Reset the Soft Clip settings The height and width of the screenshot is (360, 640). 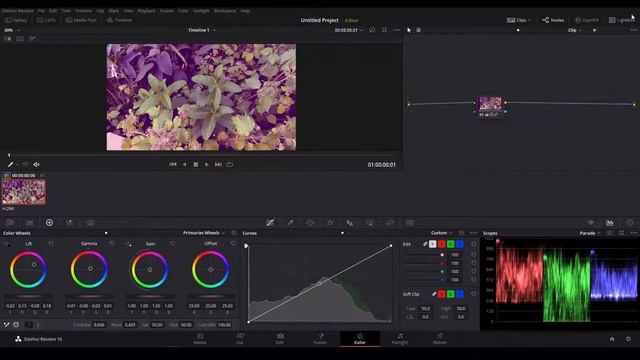[x=473, y=293]
